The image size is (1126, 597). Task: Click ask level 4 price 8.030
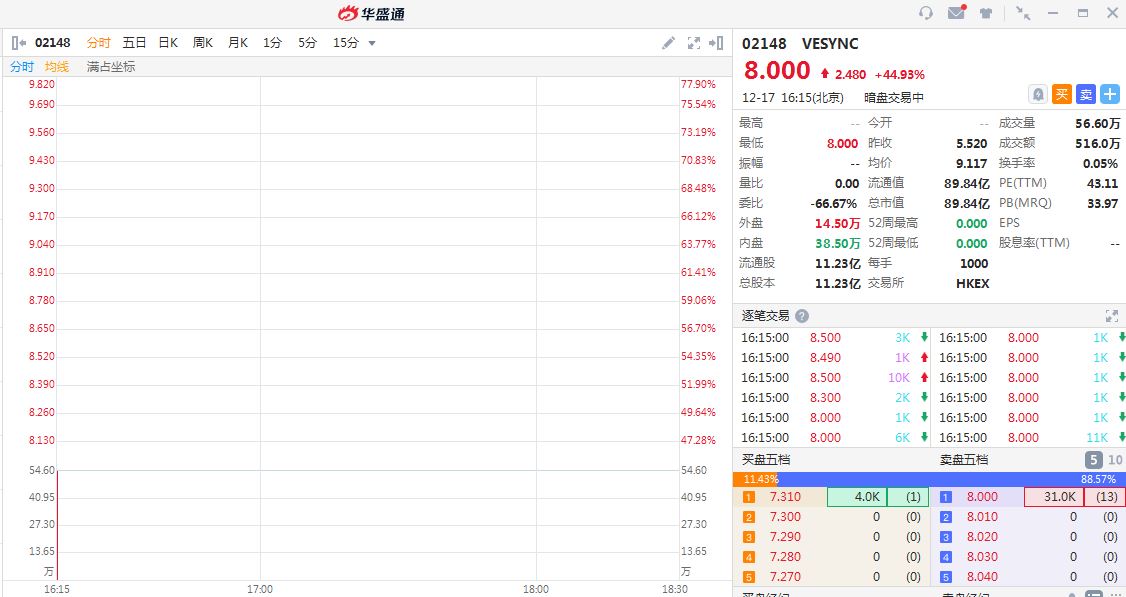click(x=982, y=557)
